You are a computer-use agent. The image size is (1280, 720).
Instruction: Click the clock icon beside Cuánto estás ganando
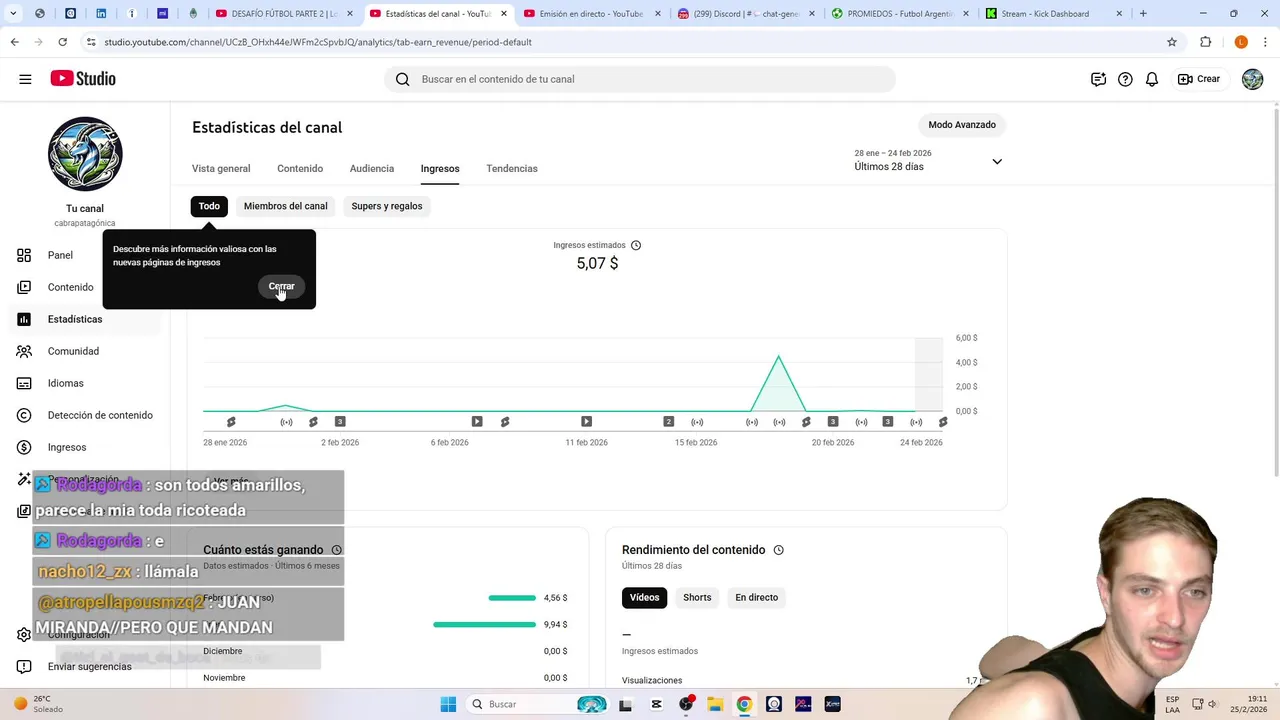point(337,550)
